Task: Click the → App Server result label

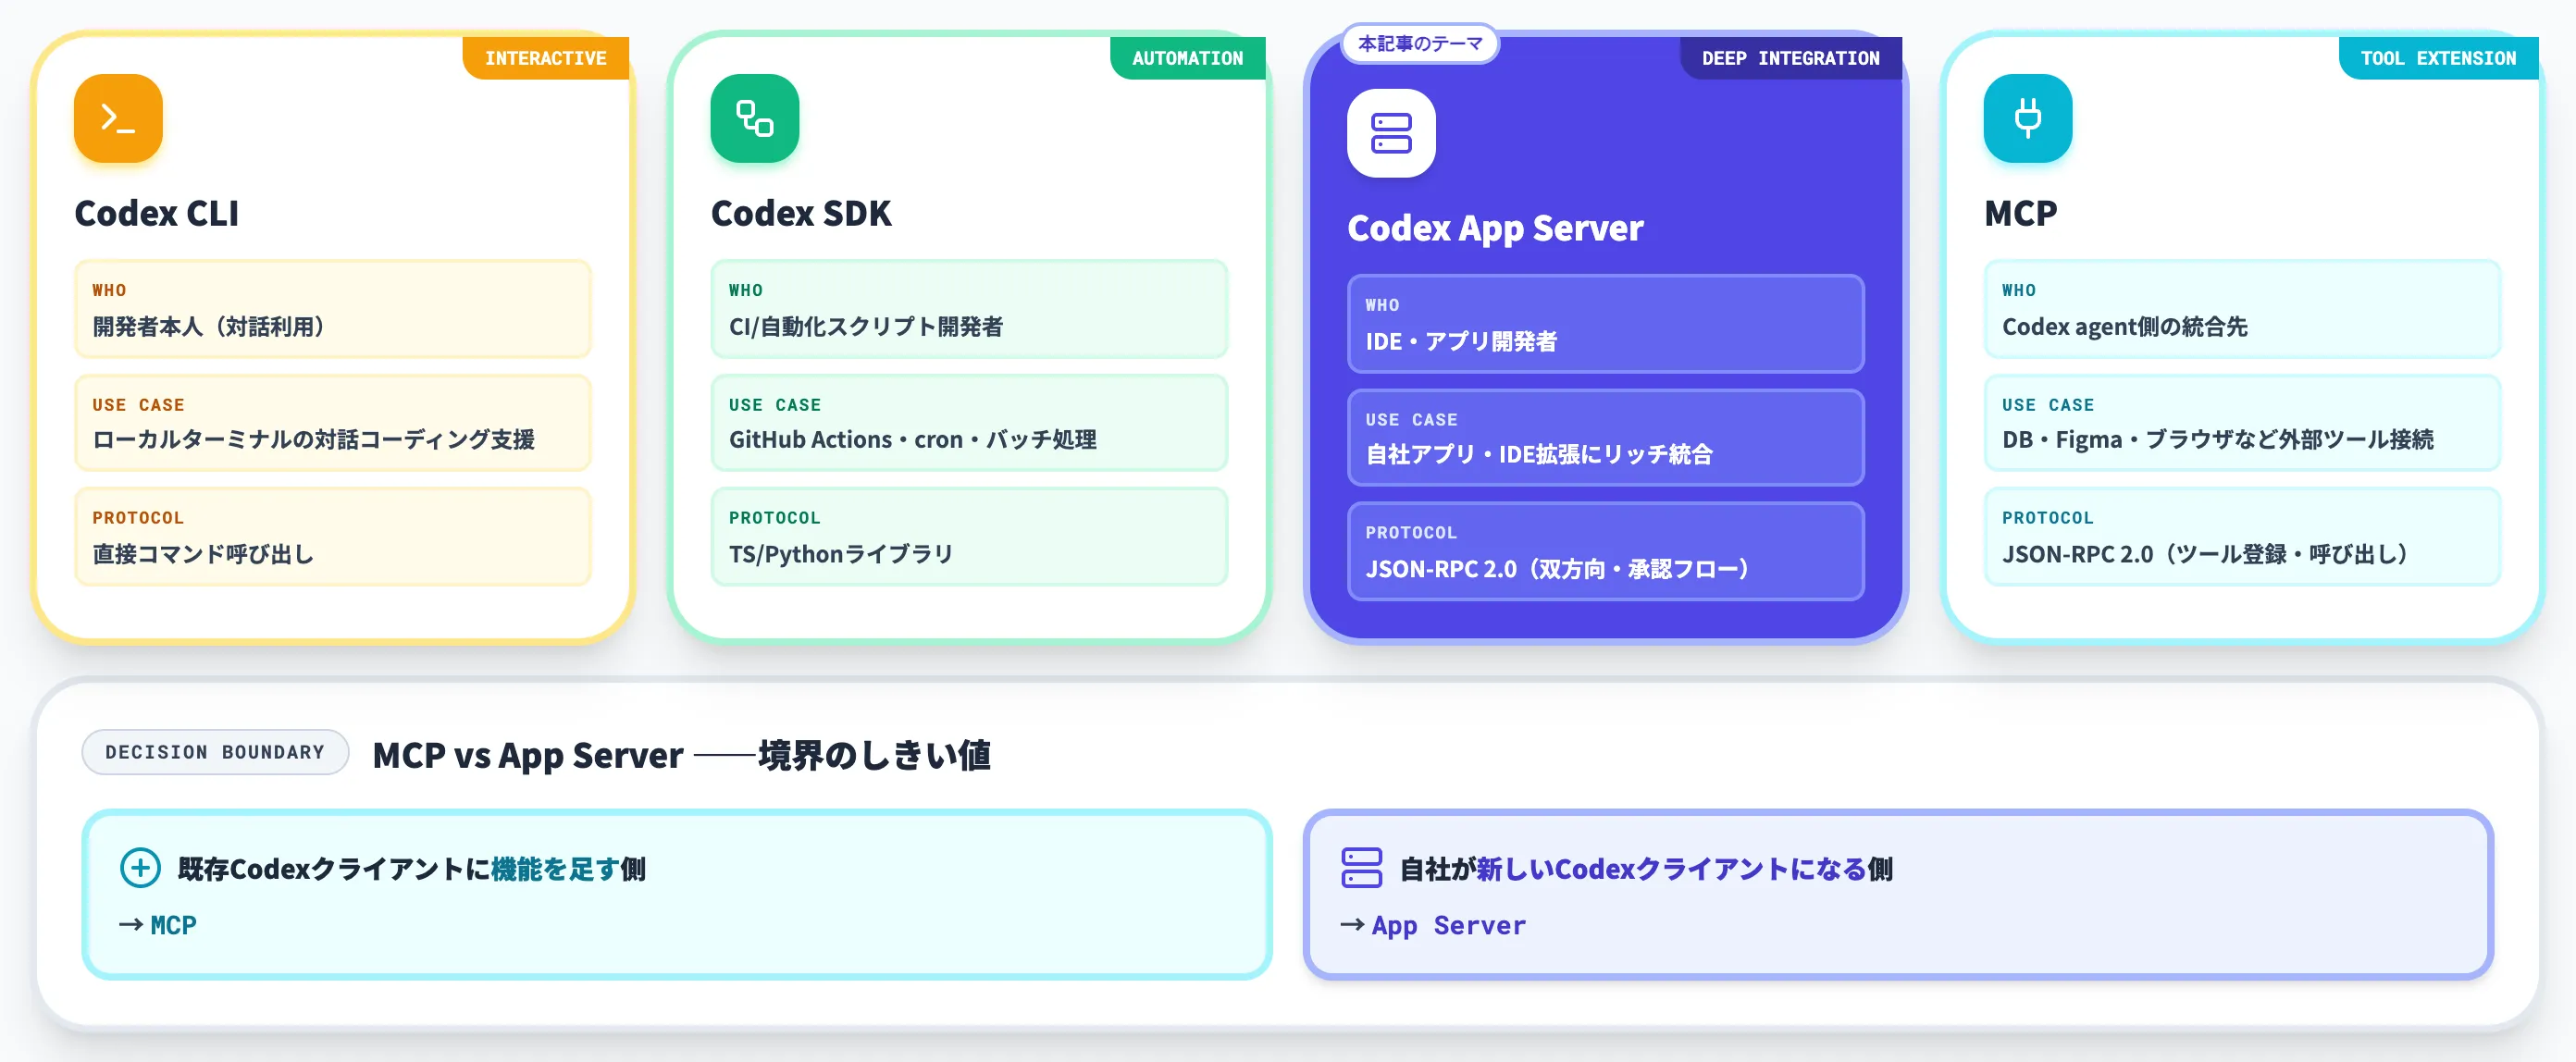Action: click(1433, 925)
